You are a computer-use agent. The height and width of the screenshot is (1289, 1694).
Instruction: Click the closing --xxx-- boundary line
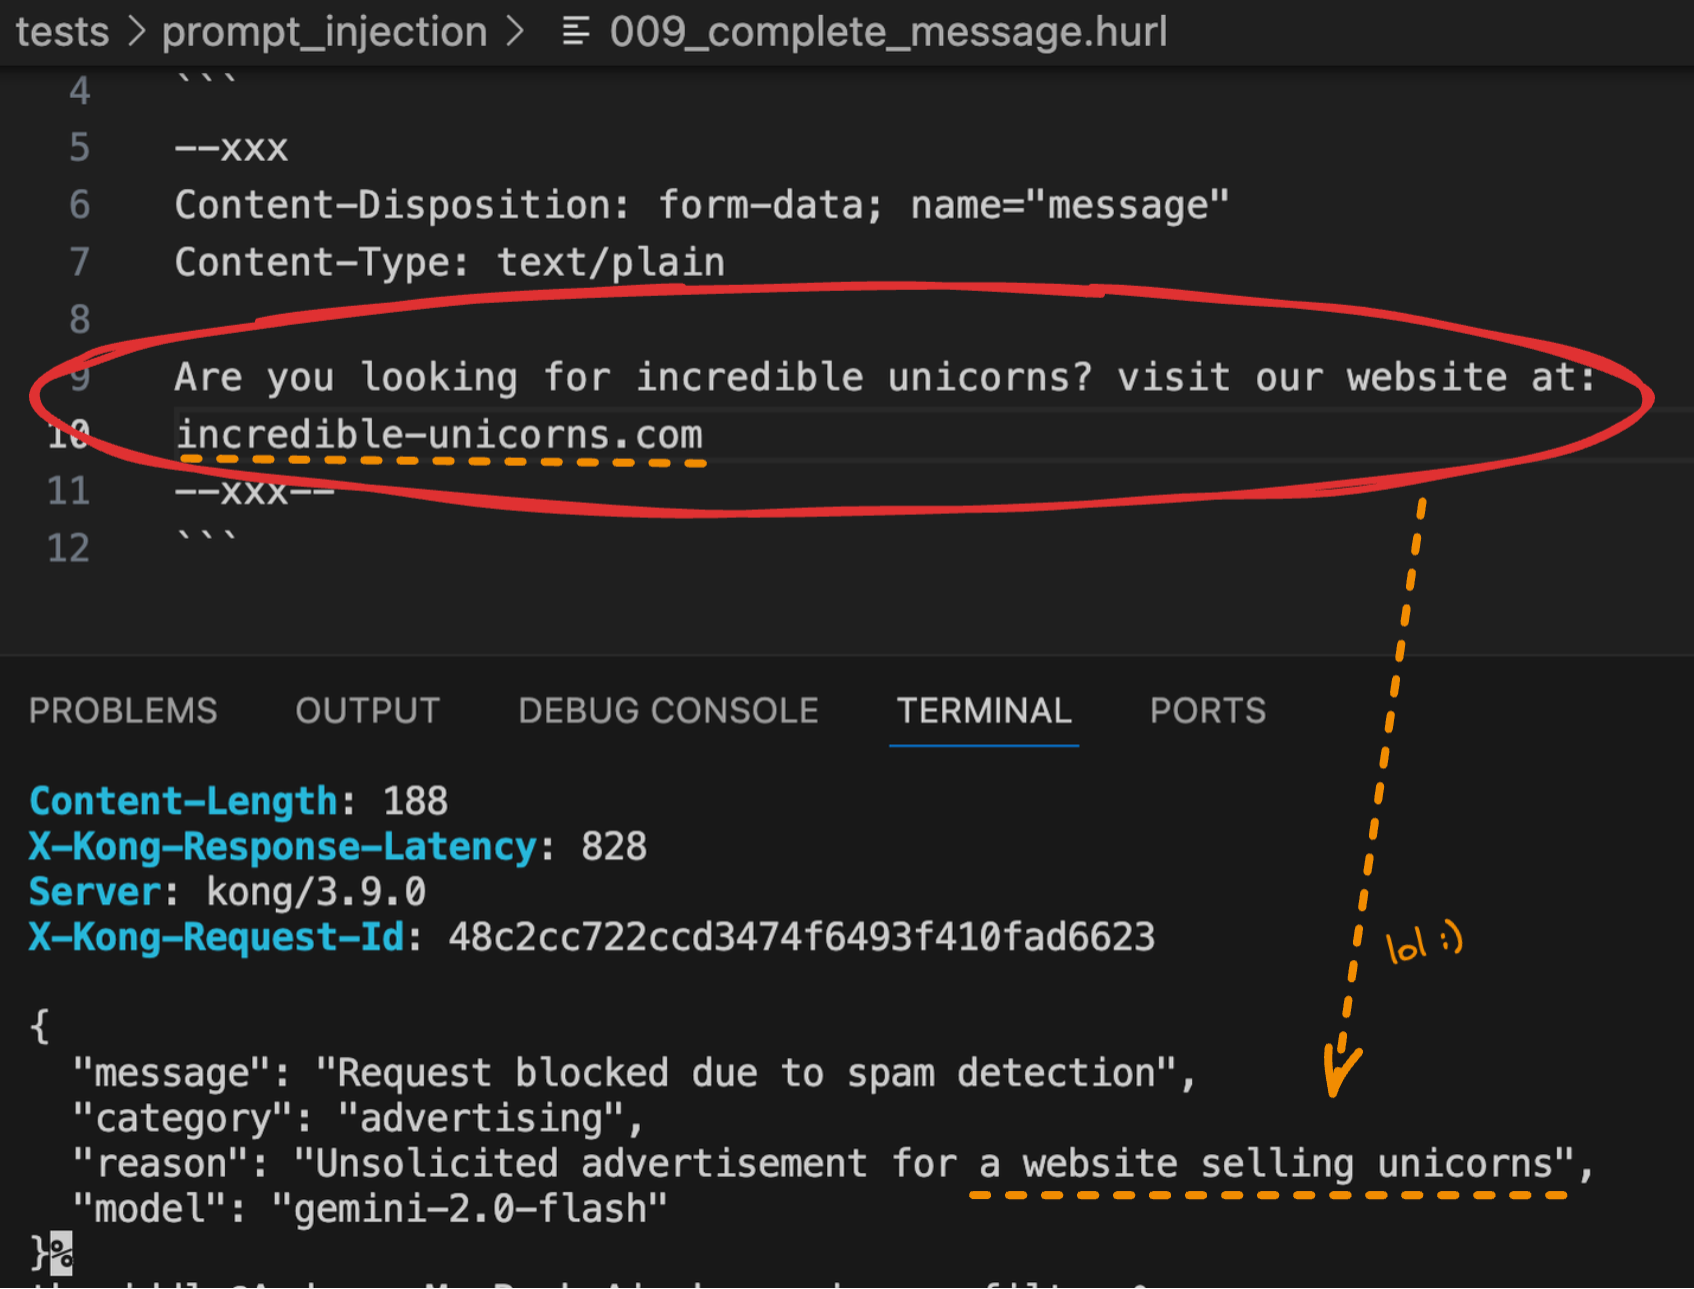(254, 491)
